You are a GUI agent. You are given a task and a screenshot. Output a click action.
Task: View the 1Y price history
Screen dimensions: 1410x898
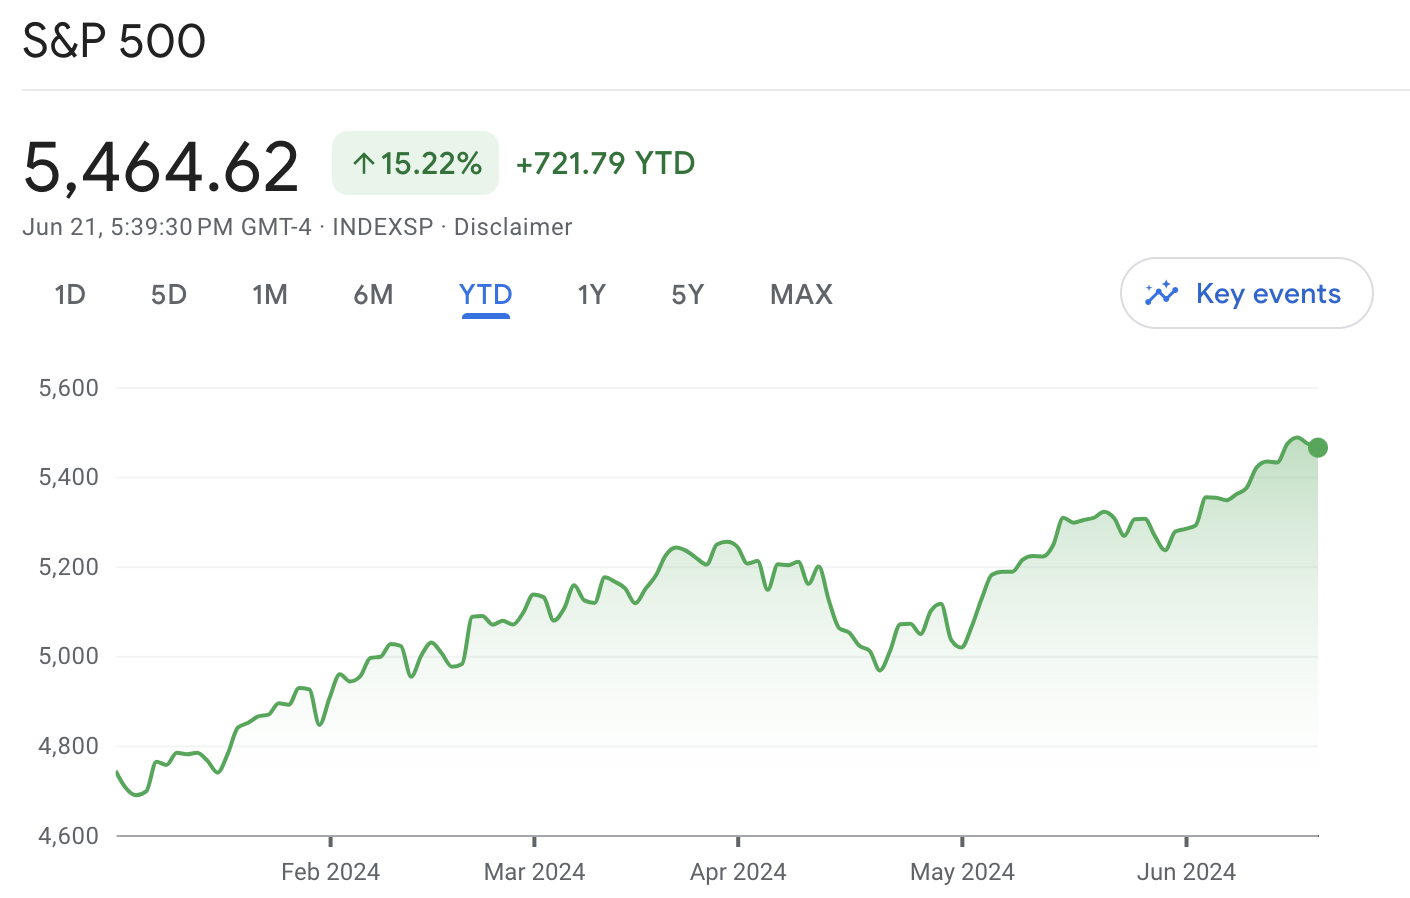[592, 294]
